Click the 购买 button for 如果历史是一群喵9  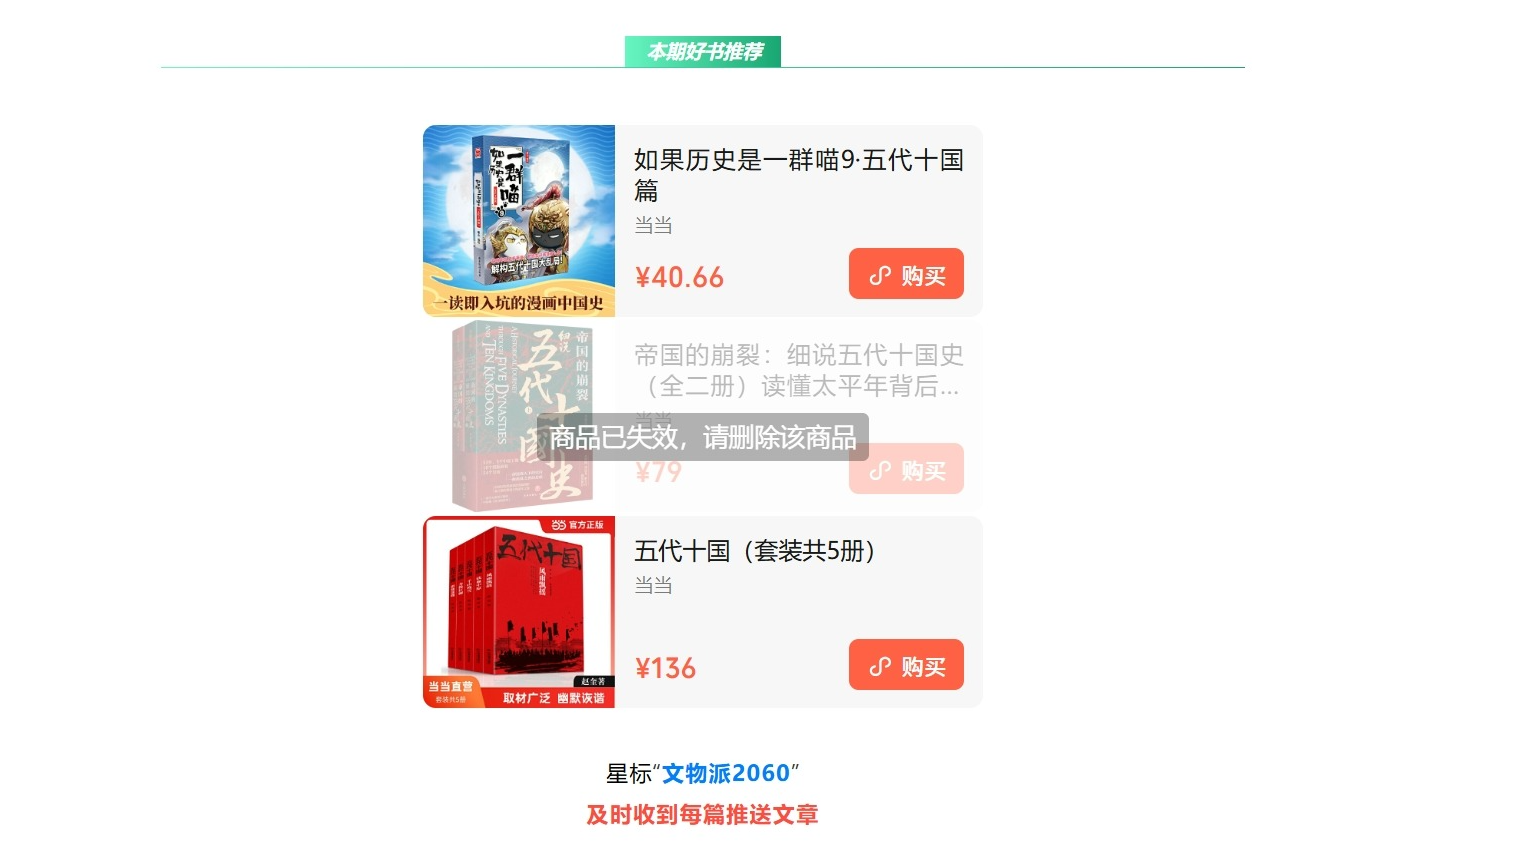(906, 274)
